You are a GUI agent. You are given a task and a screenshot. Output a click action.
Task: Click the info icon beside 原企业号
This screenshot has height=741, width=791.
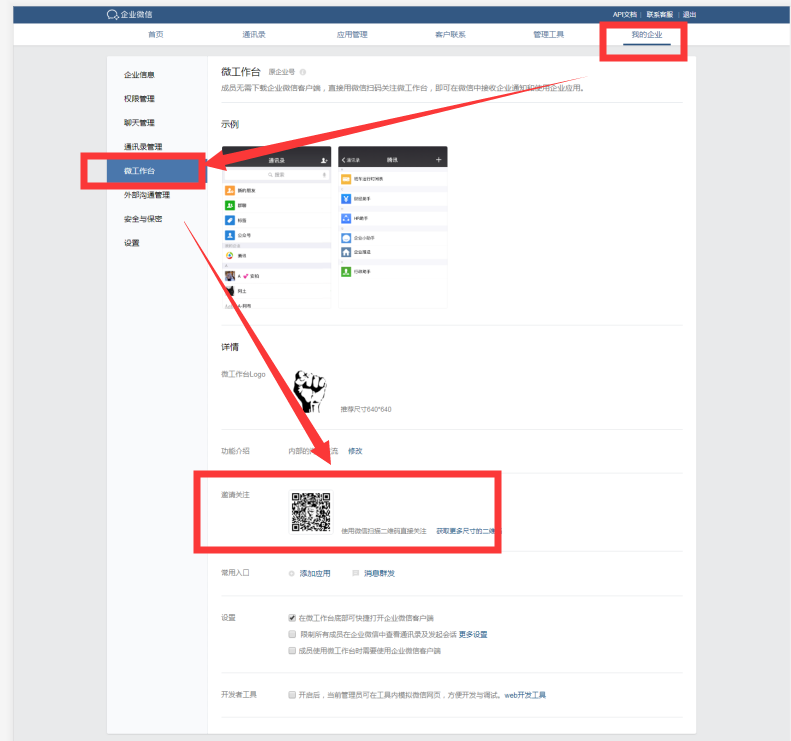303,72
